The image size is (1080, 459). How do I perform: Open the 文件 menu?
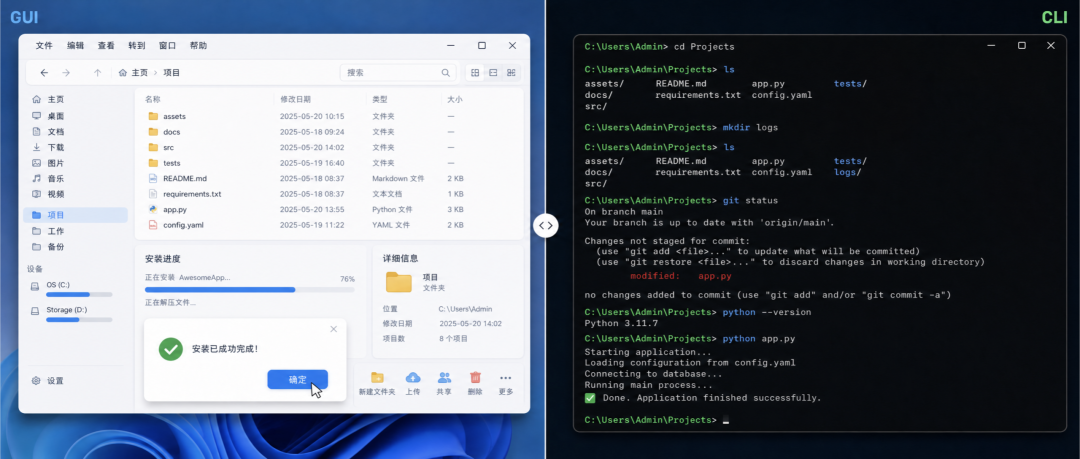pyautogui.click(x=44, y=45)
